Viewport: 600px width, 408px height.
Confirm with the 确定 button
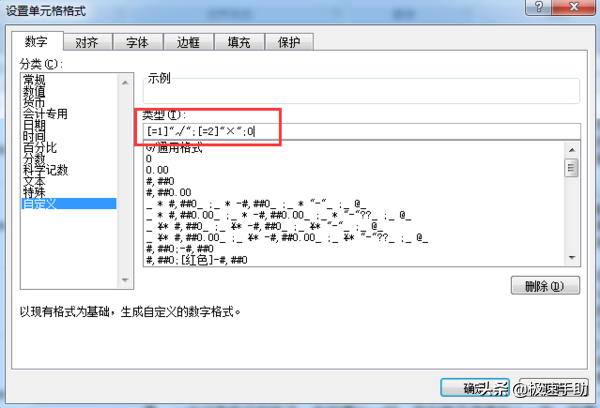[474, 388]
